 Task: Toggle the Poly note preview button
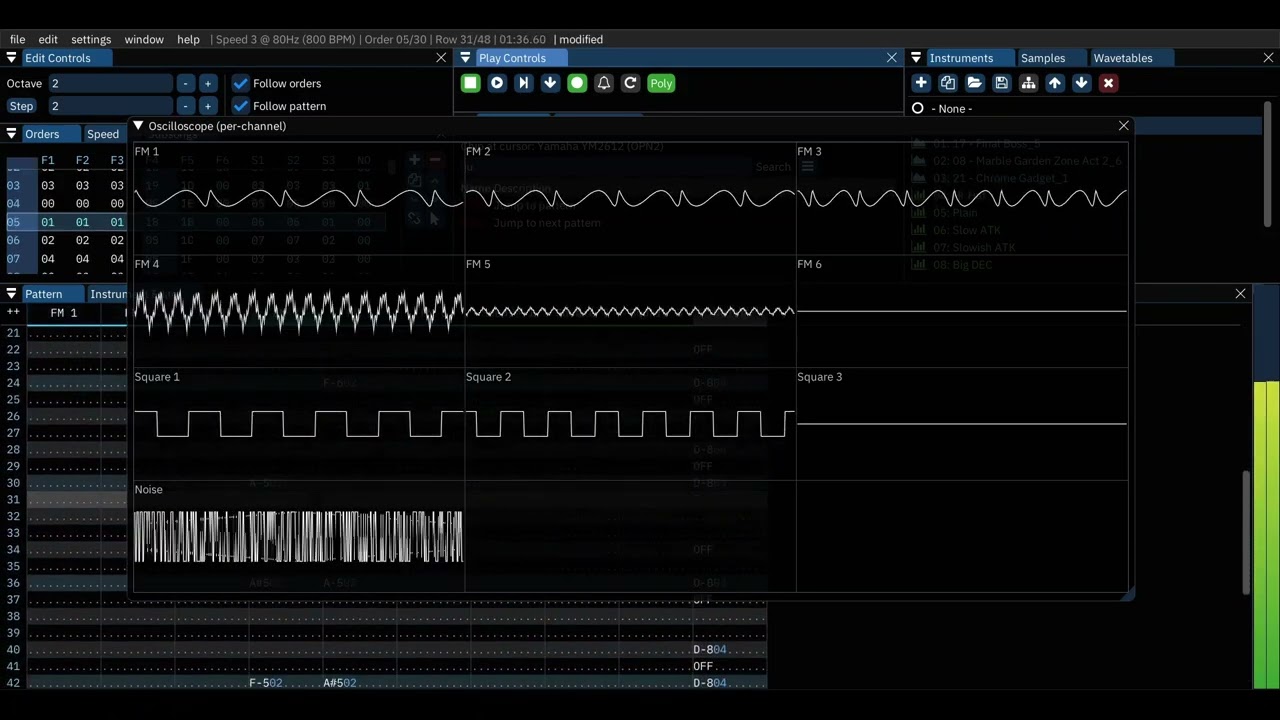coord(661,83)
